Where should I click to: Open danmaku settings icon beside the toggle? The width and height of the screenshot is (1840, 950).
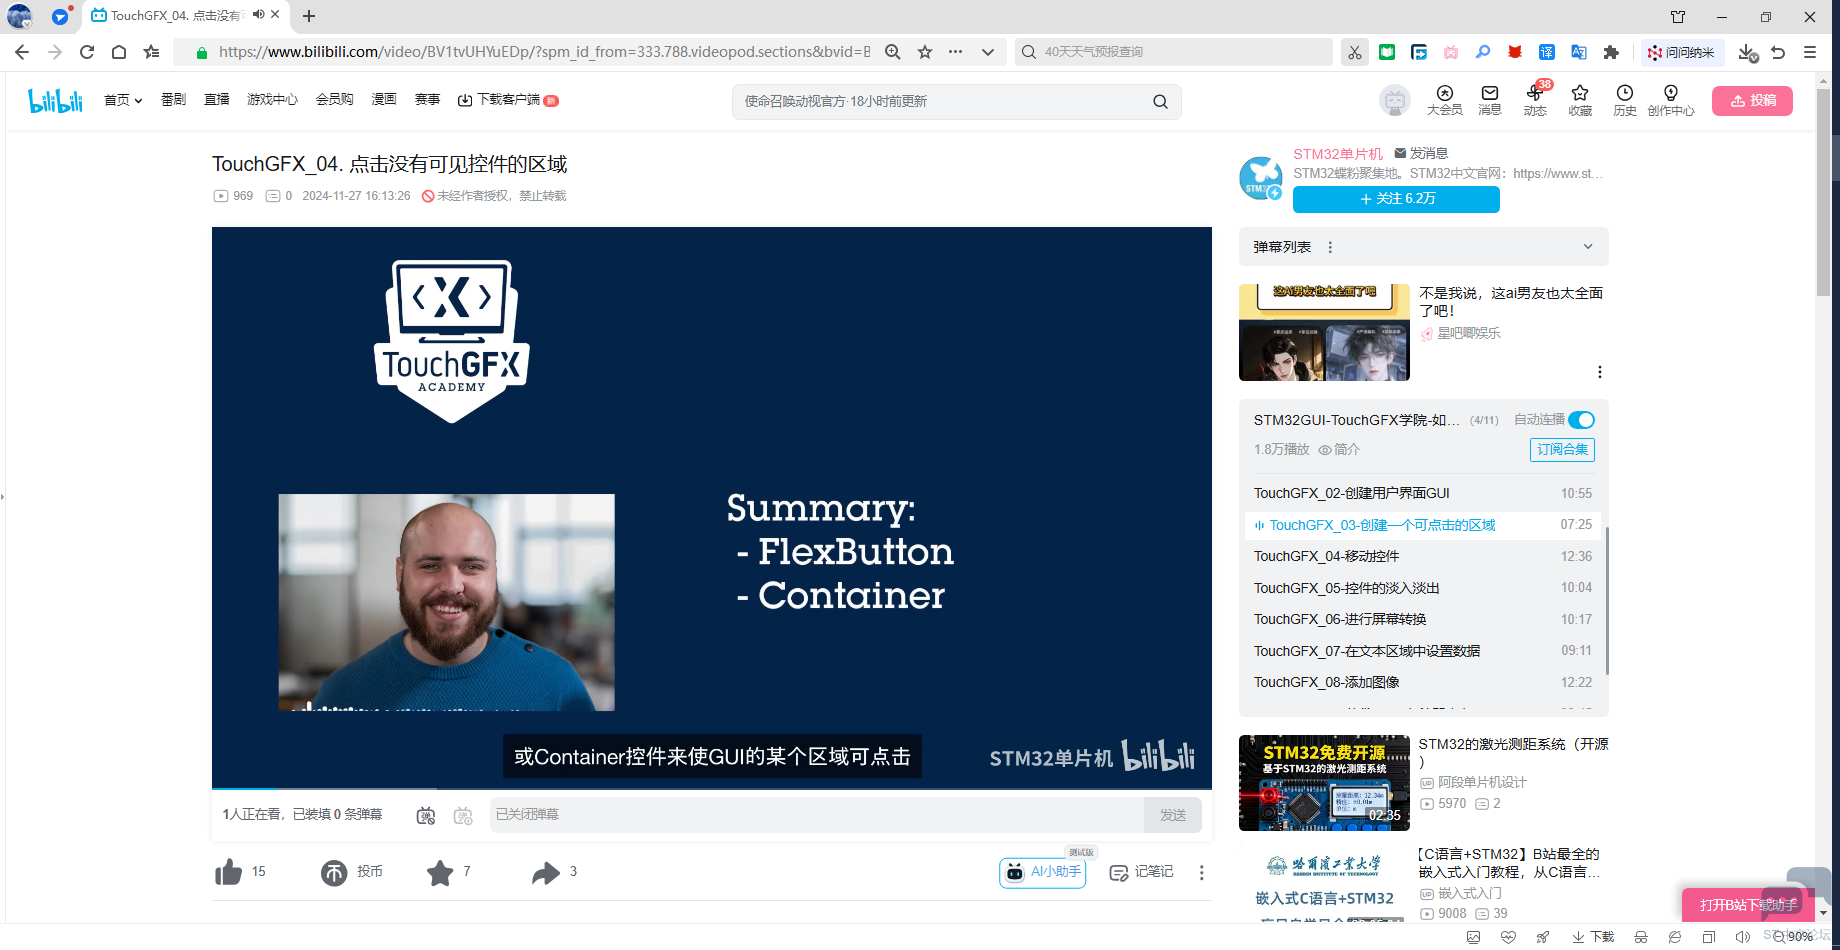[x=463, y=815]
